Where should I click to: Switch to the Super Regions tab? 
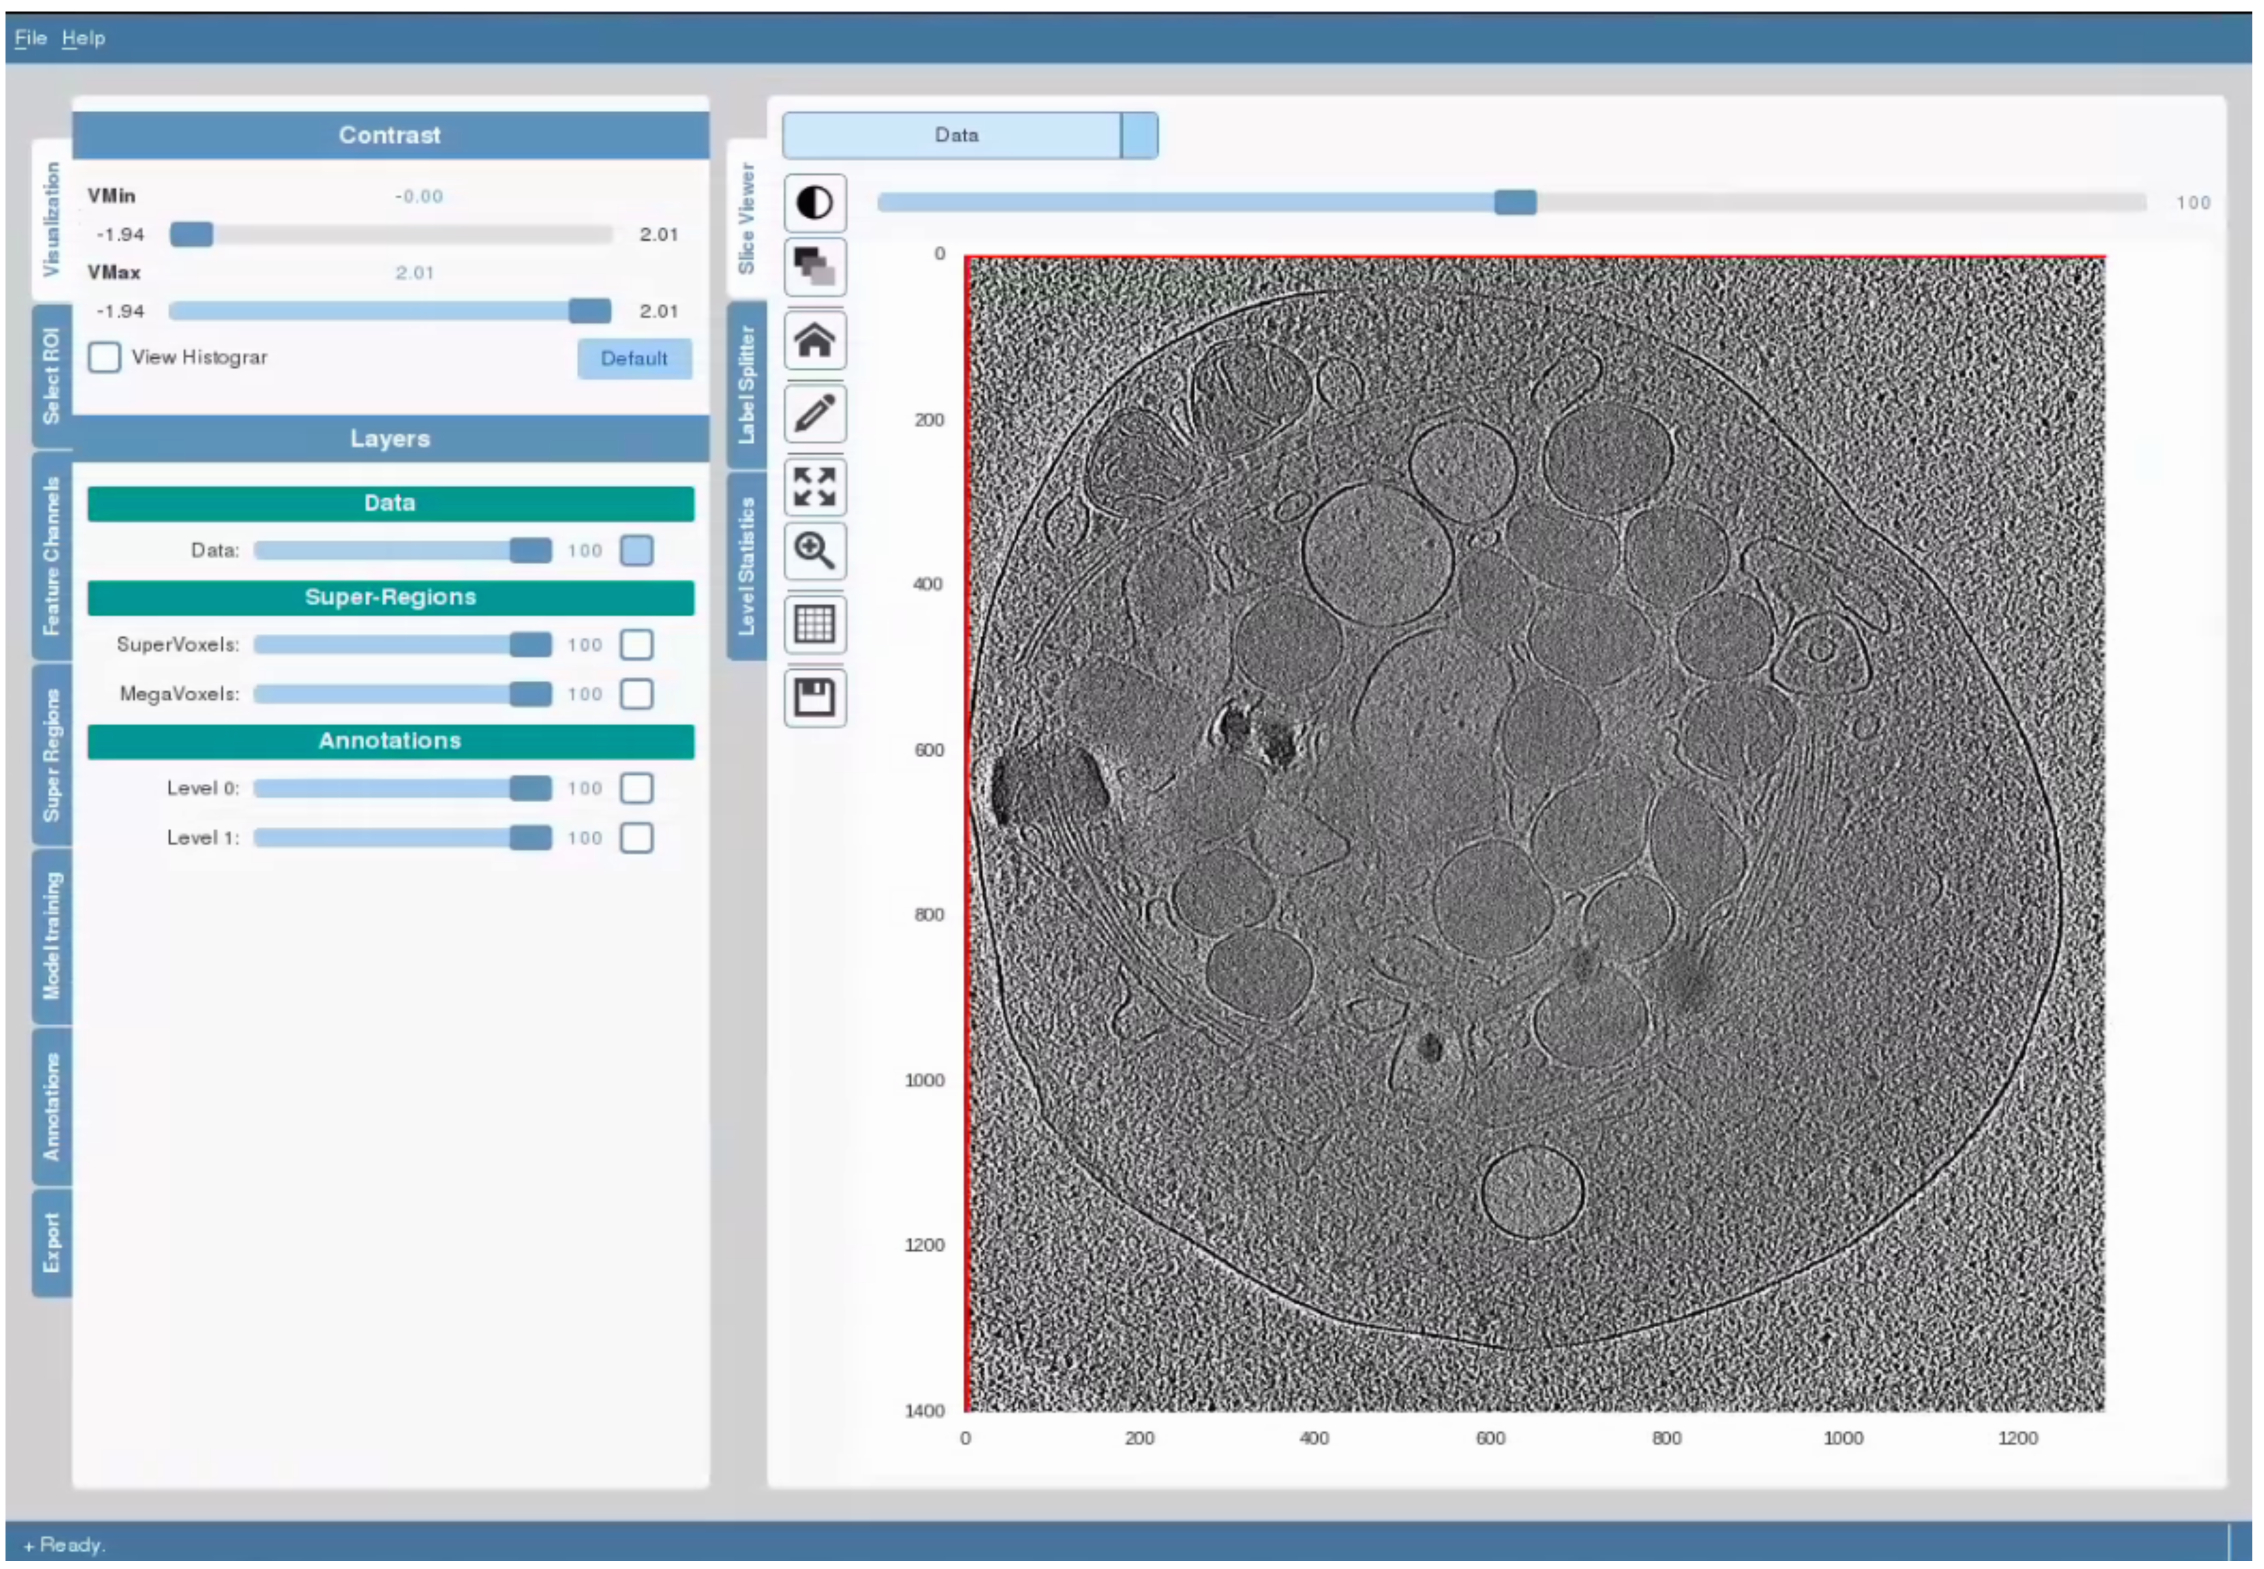[52, 755]
